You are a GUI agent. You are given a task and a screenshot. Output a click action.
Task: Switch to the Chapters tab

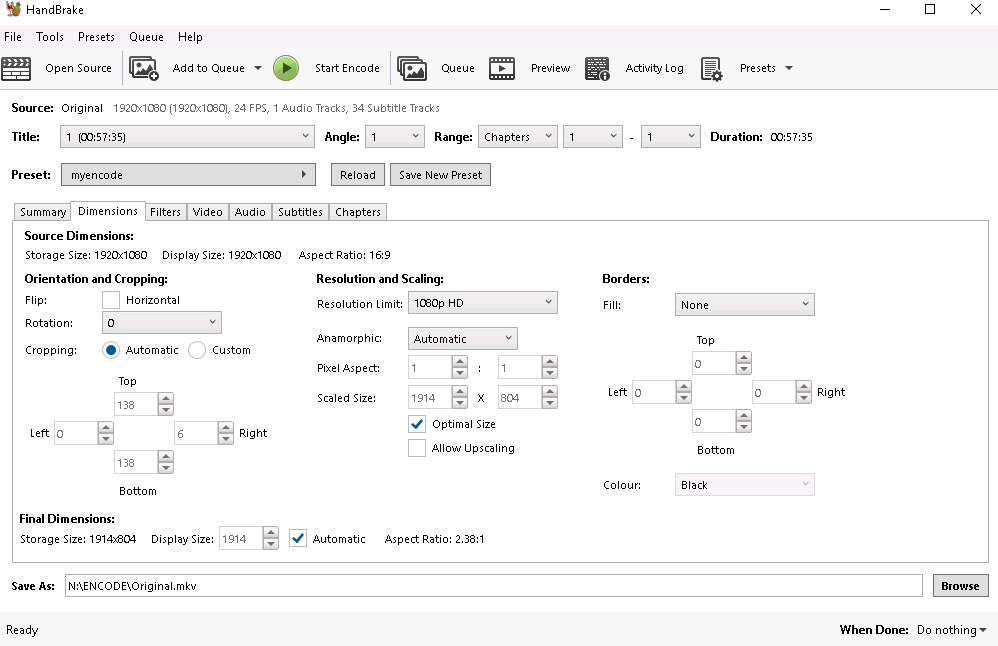[358, 212]
